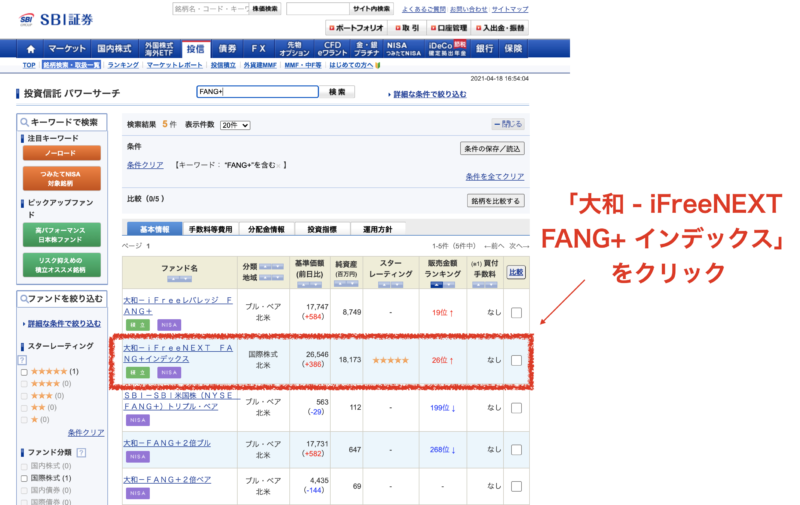Focus the 銘柄名・コード keyword input
The image size is (800, 505).
pos(210,9)
